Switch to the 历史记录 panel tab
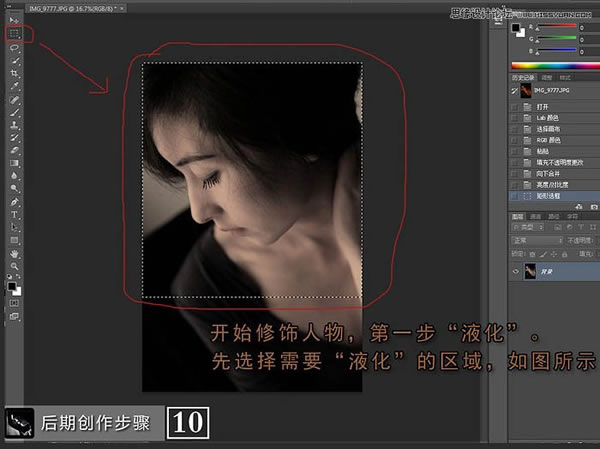The image size is (600, 449). (x=523, y=76)
